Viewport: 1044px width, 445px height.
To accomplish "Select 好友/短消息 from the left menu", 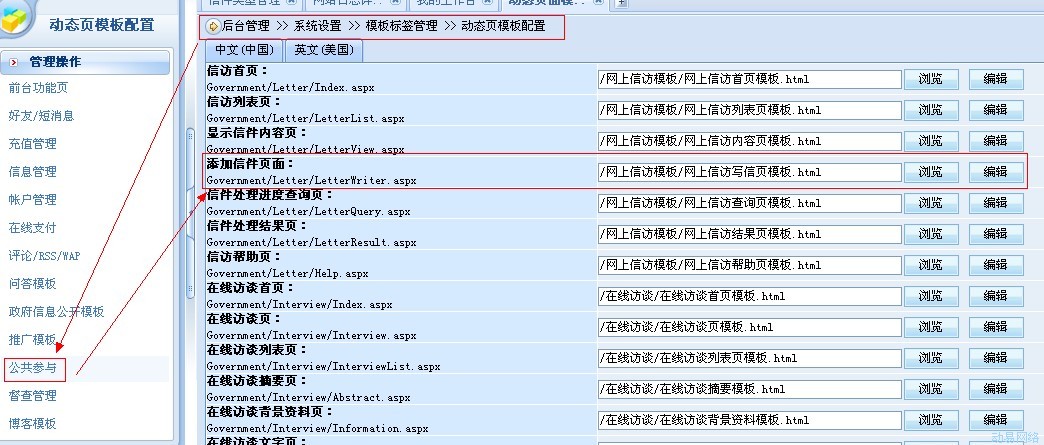I will pos(41,116).
